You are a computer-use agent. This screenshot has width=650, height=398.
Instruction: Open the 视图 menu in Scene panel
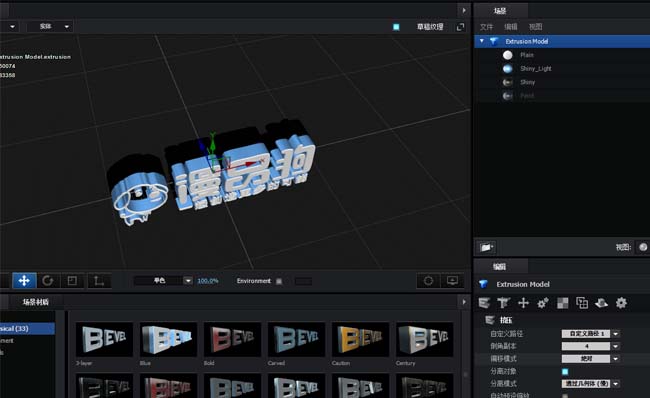click(x=535, y=27)
